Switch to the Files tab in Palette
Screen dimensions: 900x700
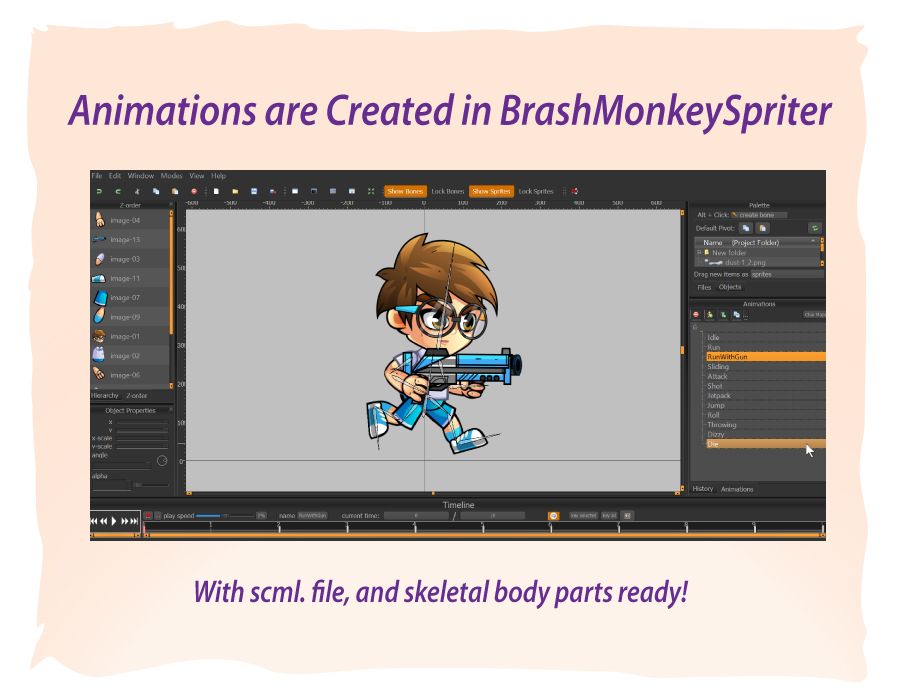point(704,287)
